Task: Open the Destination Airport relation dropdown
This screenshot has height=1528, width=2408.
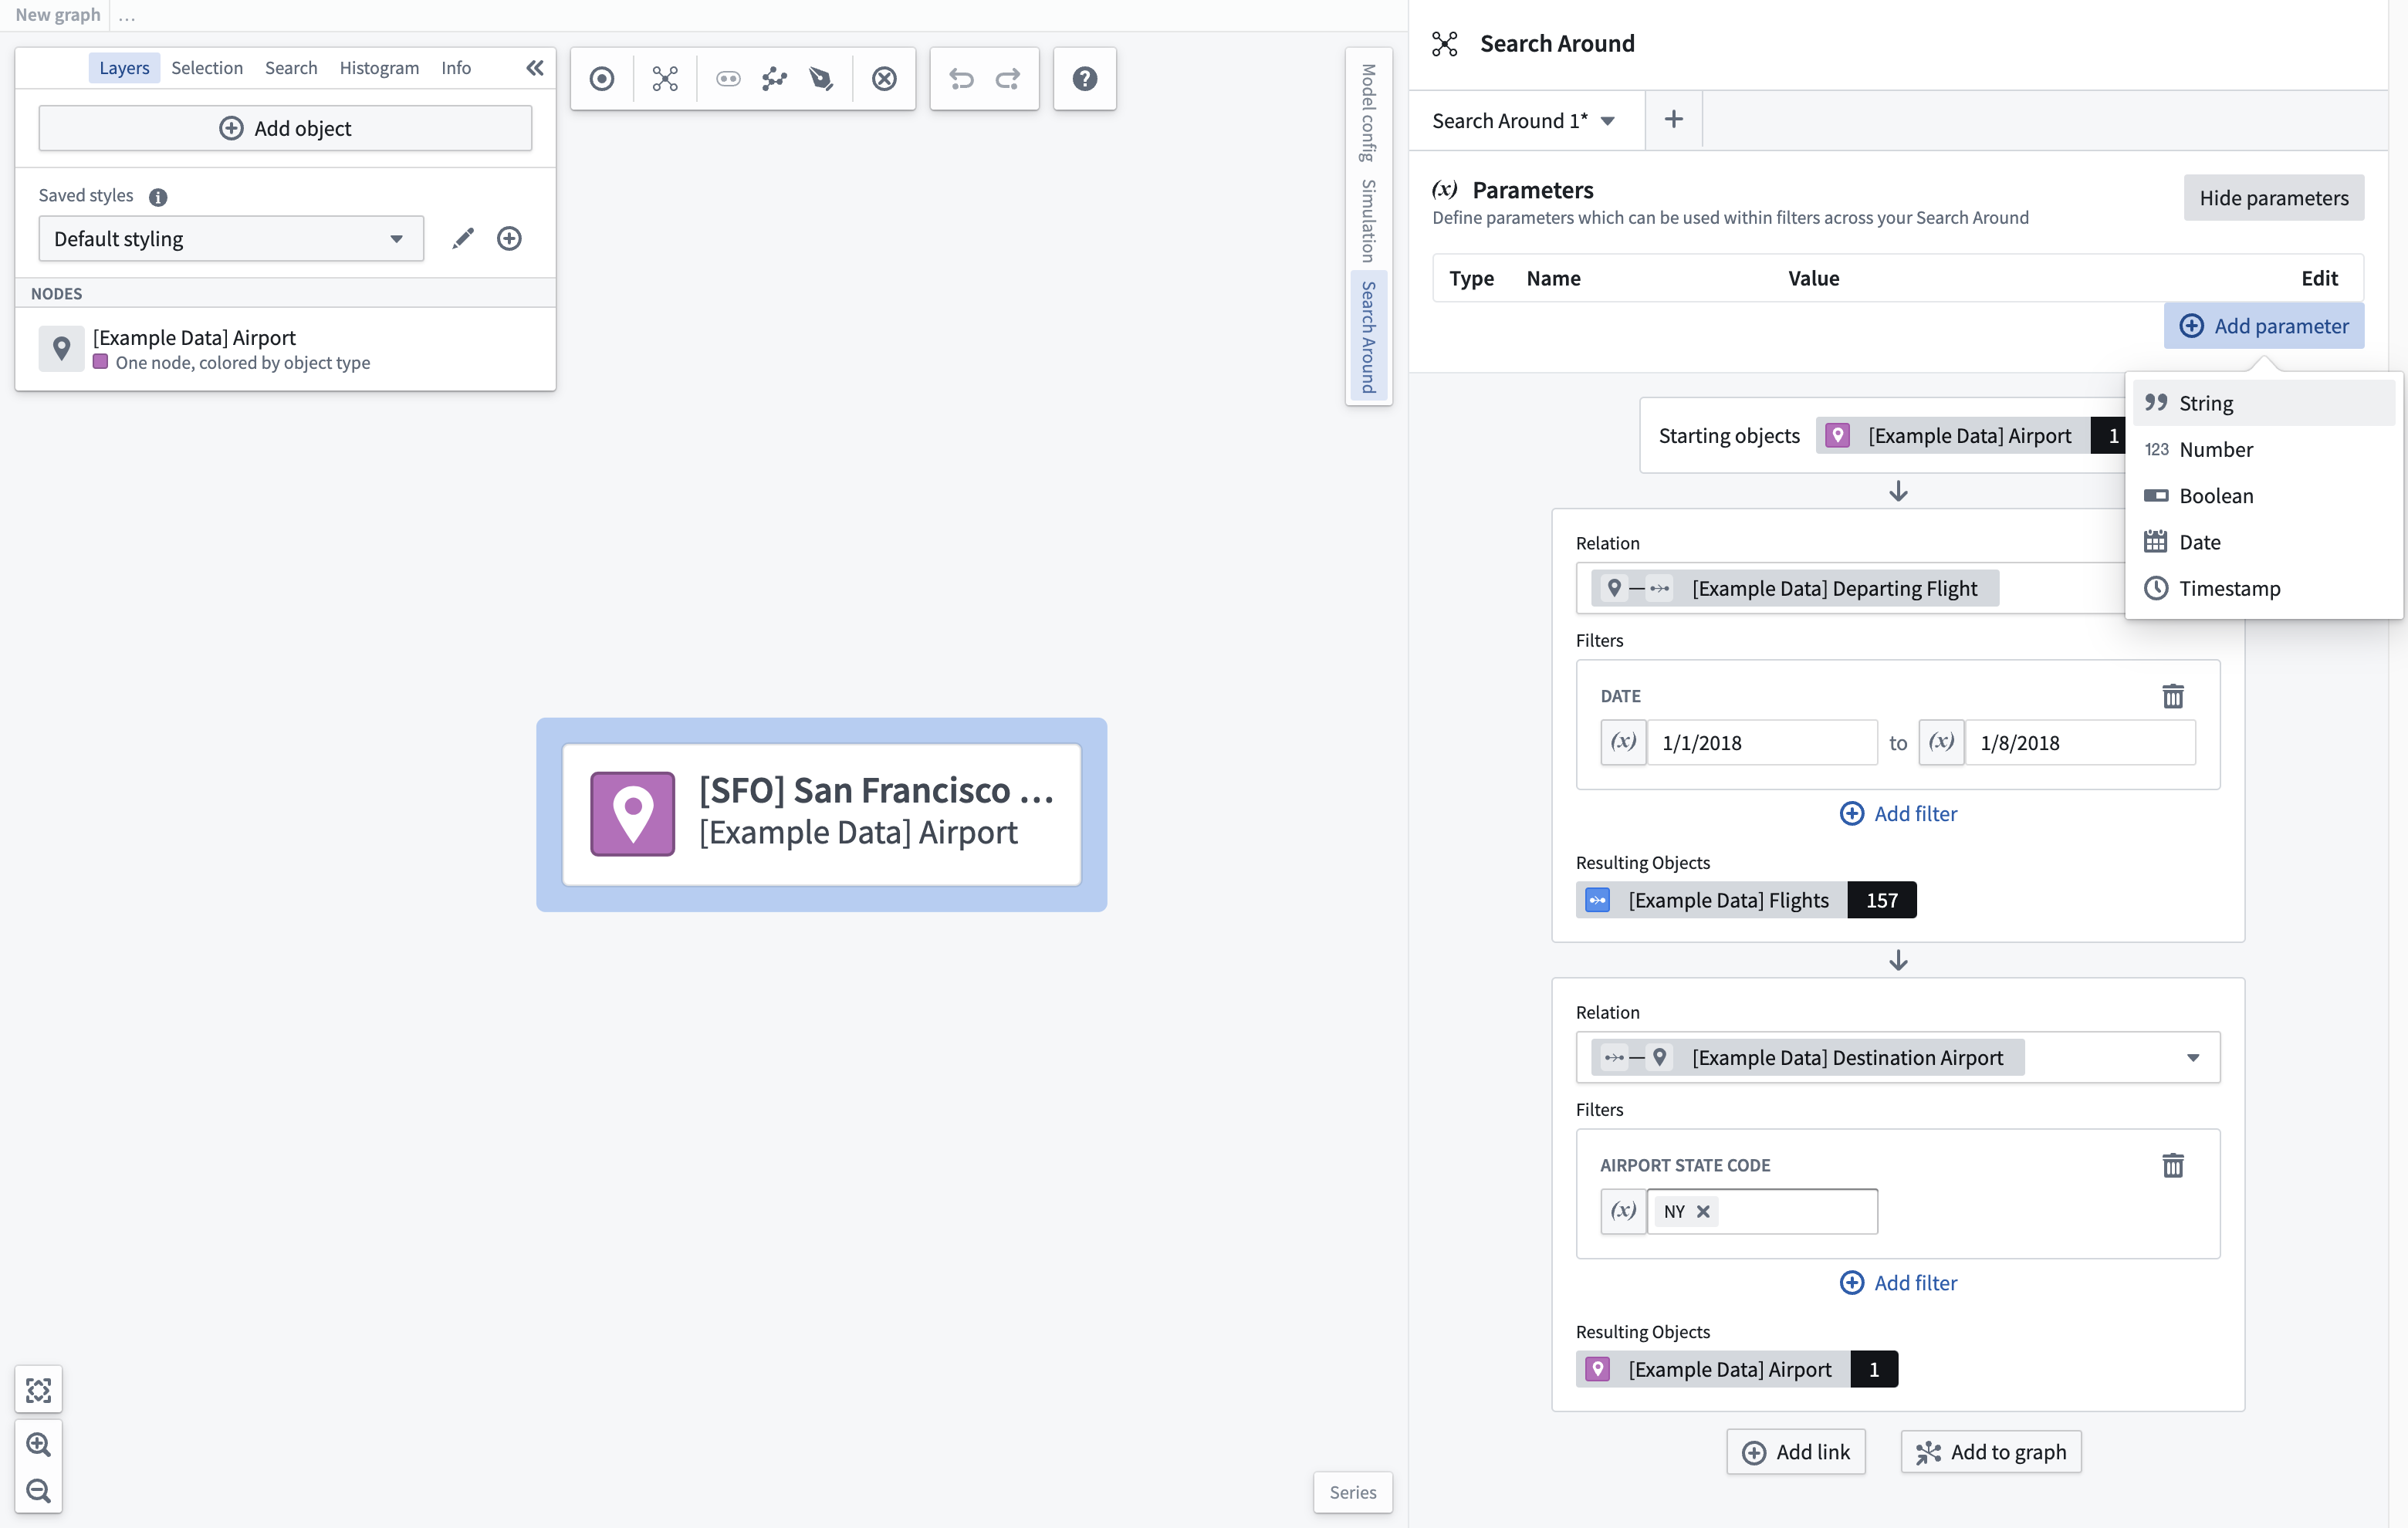Action: [1898, 1057]
